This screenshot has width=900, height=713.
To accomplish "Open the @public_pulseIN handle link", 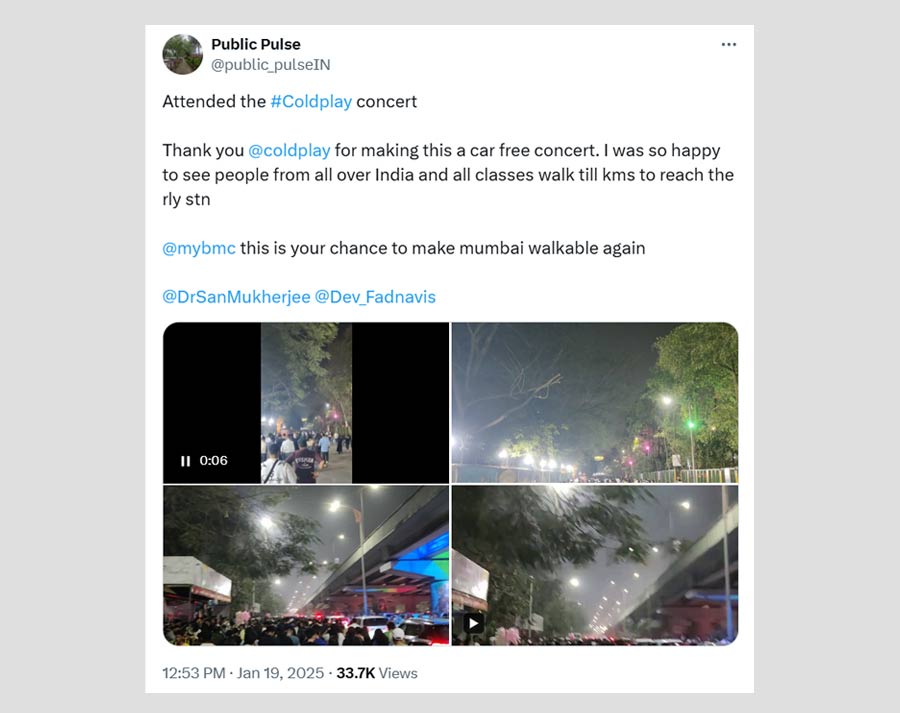I will click(x=270, y=65).
